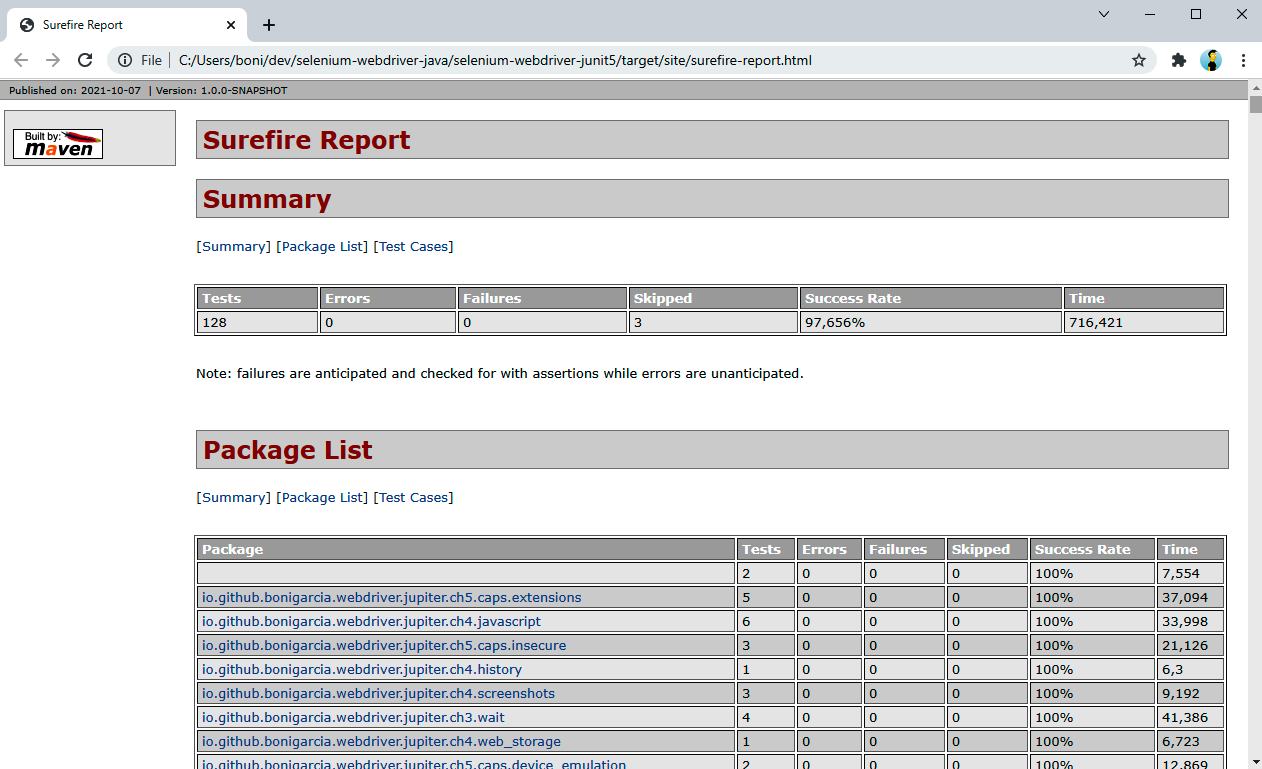Close the Surefire Report tab
Screen dimensions: 1262x769
pyautogui.click(x=231, y=25)
